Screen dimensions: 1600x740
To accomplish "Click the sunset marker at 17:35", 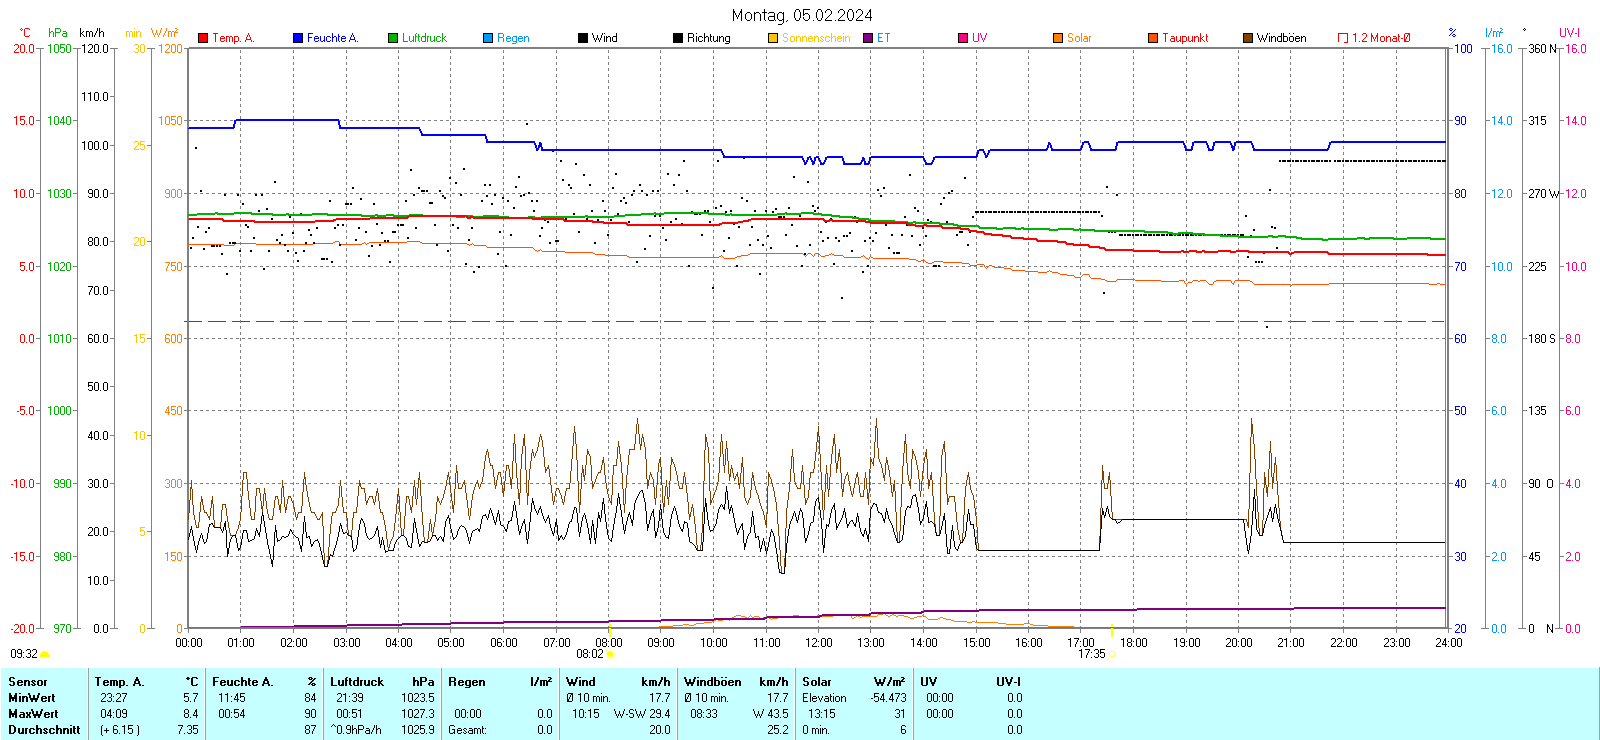I will [x=1112, y=654].
